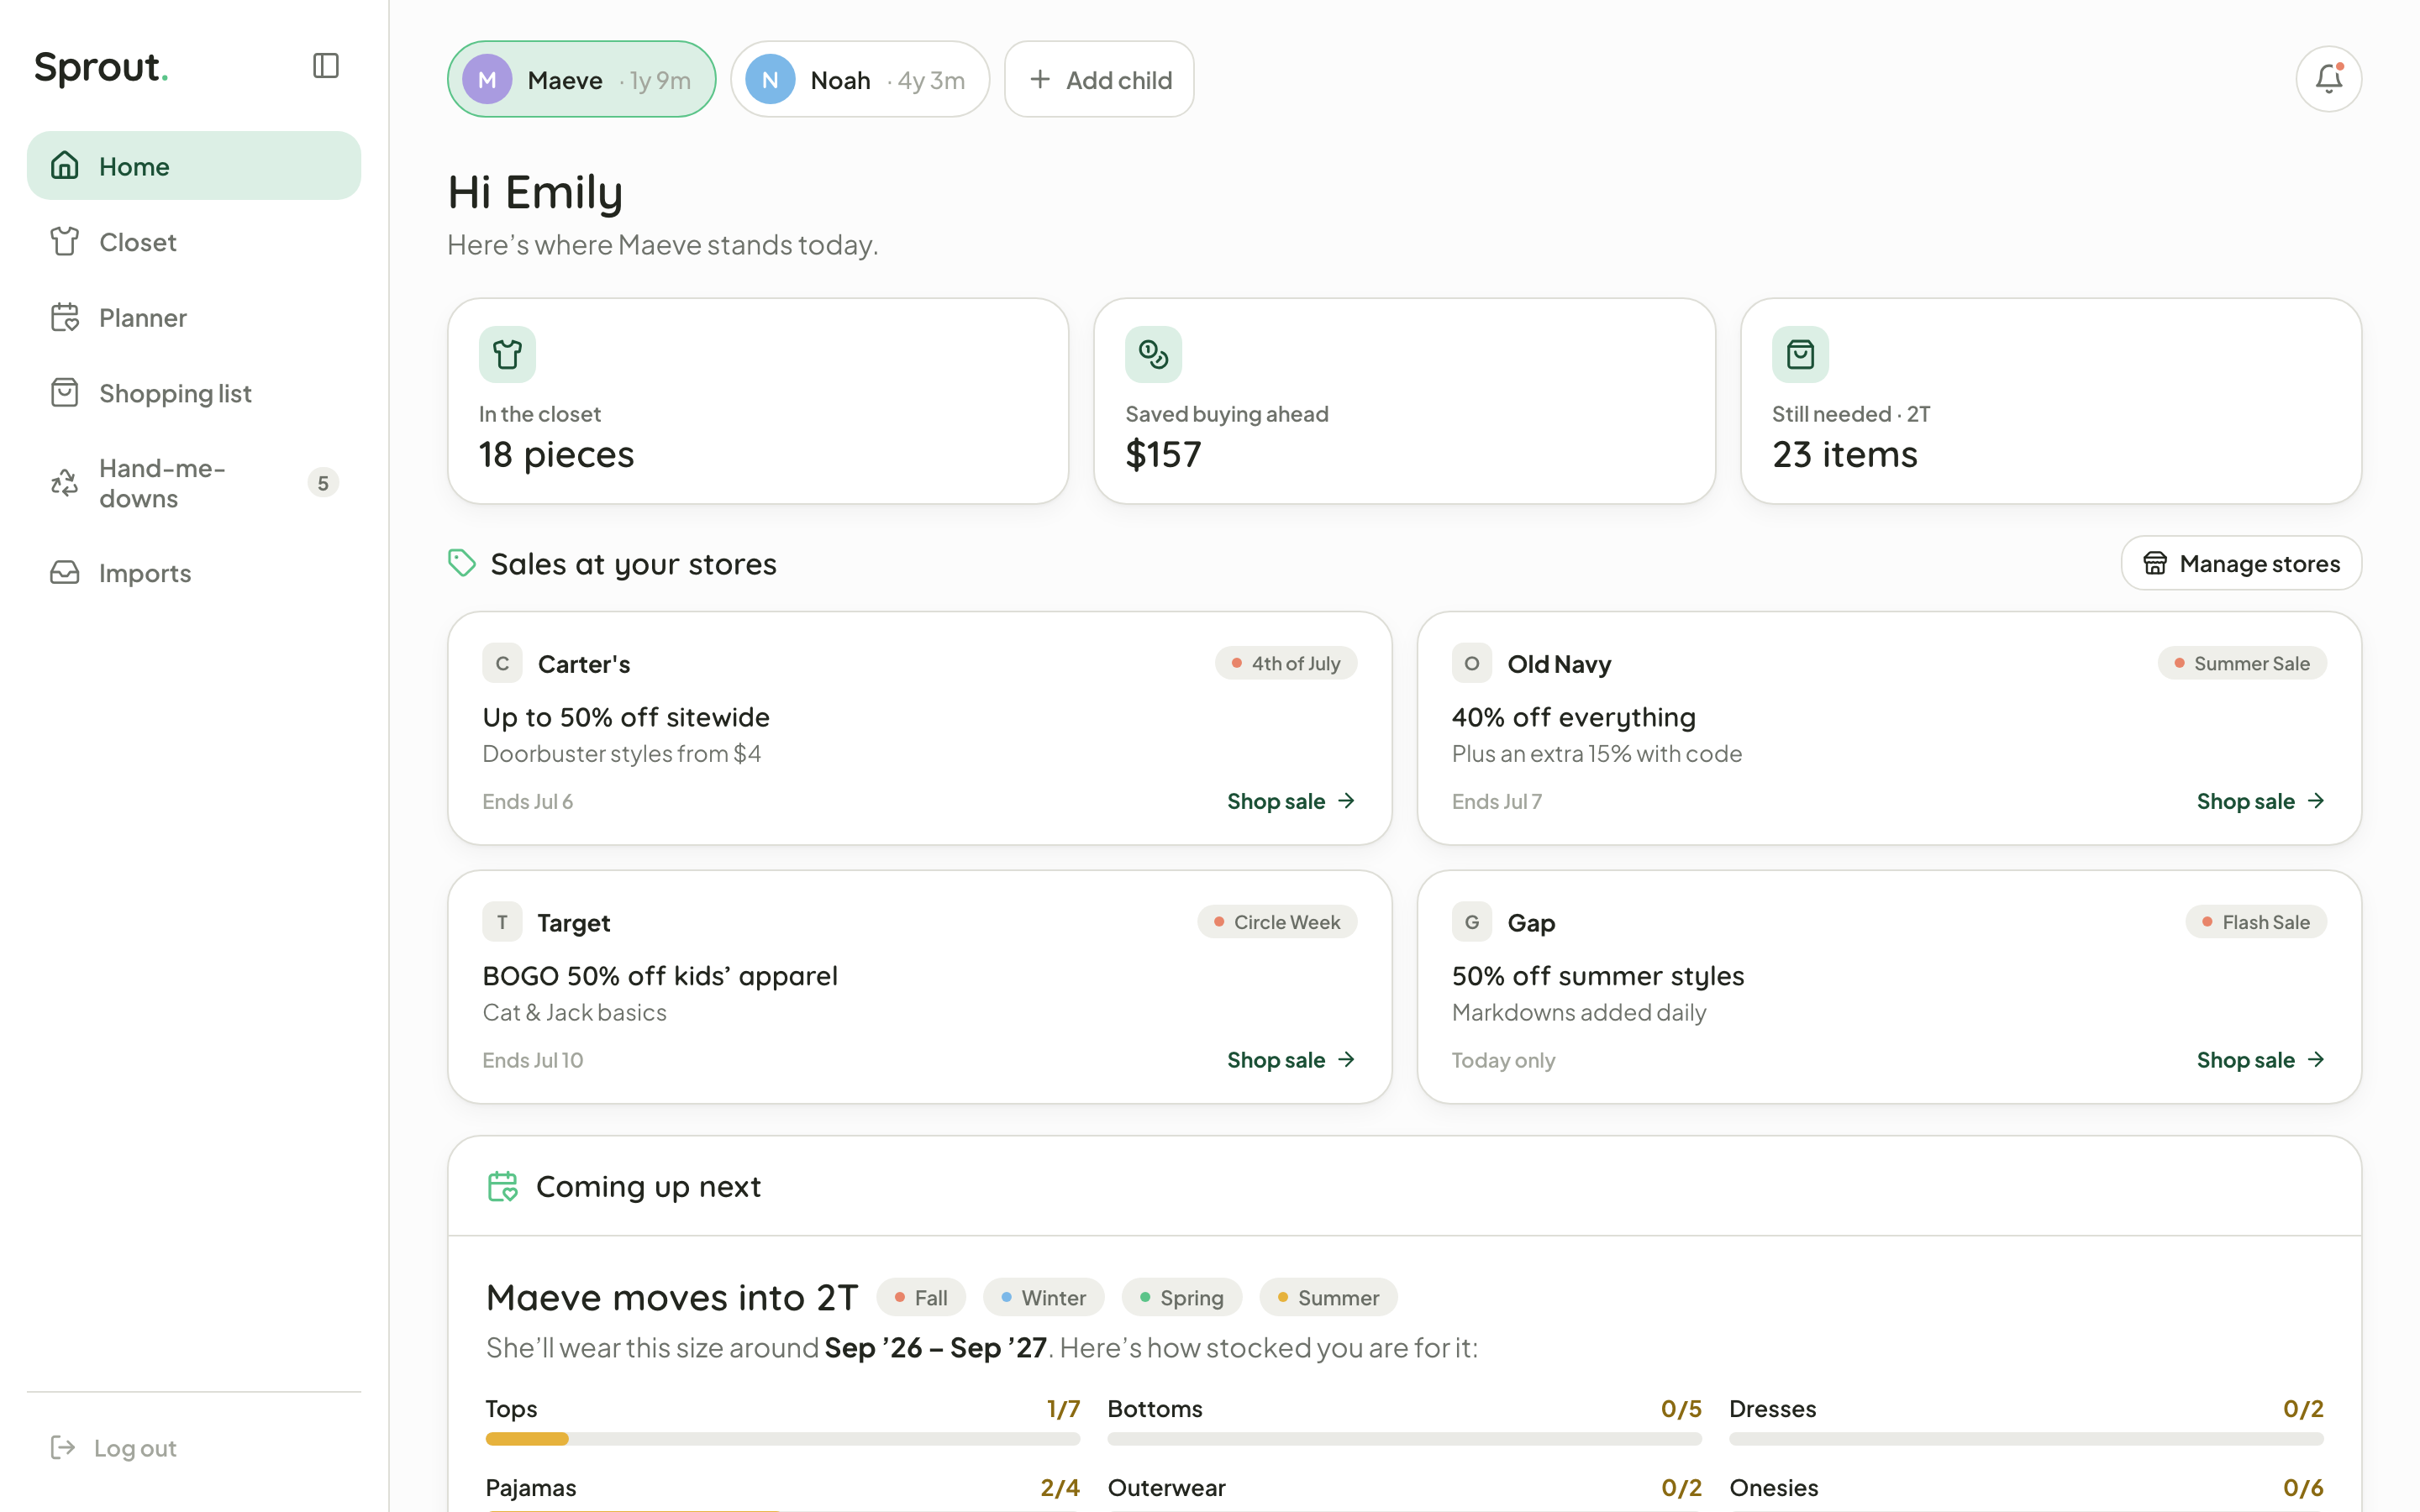2420x1512 pixels.
Task: Open the notifications bell
Action: (x=2328, y=79)
